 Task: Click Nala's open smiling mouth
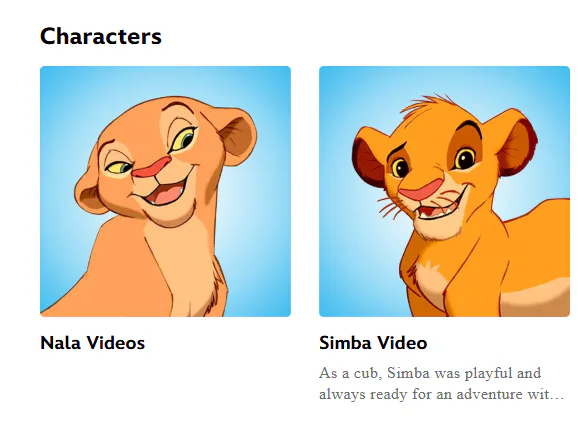[165, 193]
